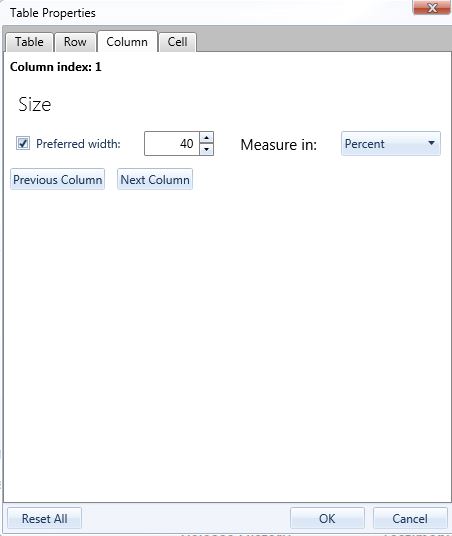Move to the Next Column
This screenshot has height=536, width=452.
[x=155, y=179]
